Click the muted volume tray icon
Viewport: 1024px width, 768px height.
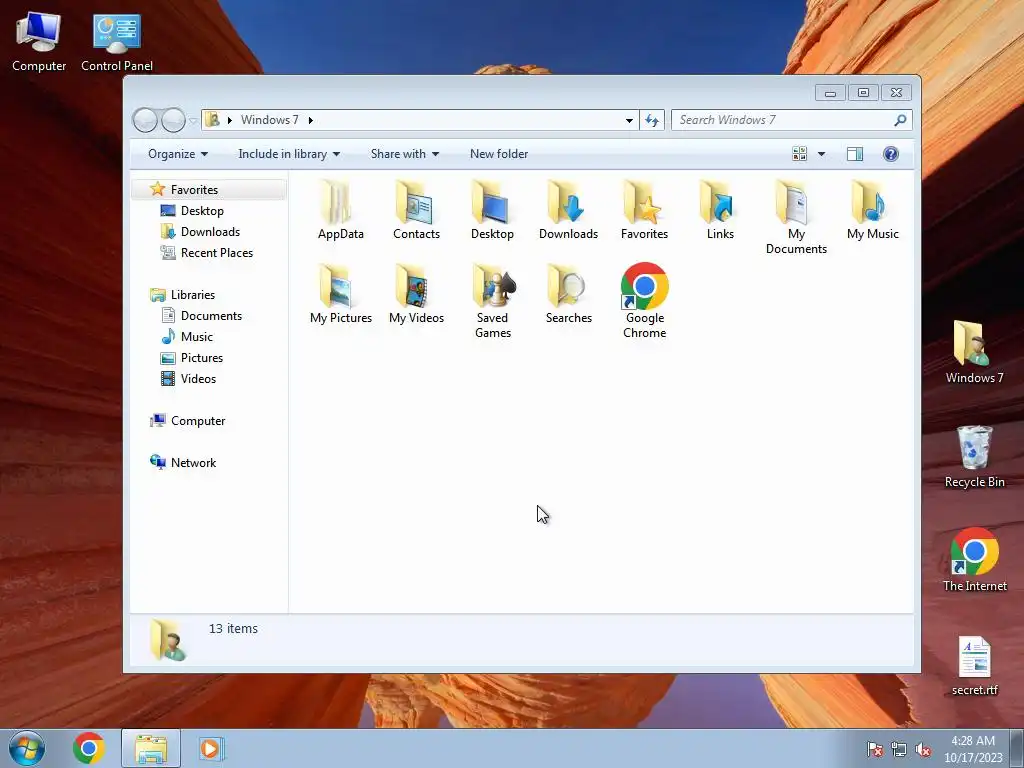923,750
